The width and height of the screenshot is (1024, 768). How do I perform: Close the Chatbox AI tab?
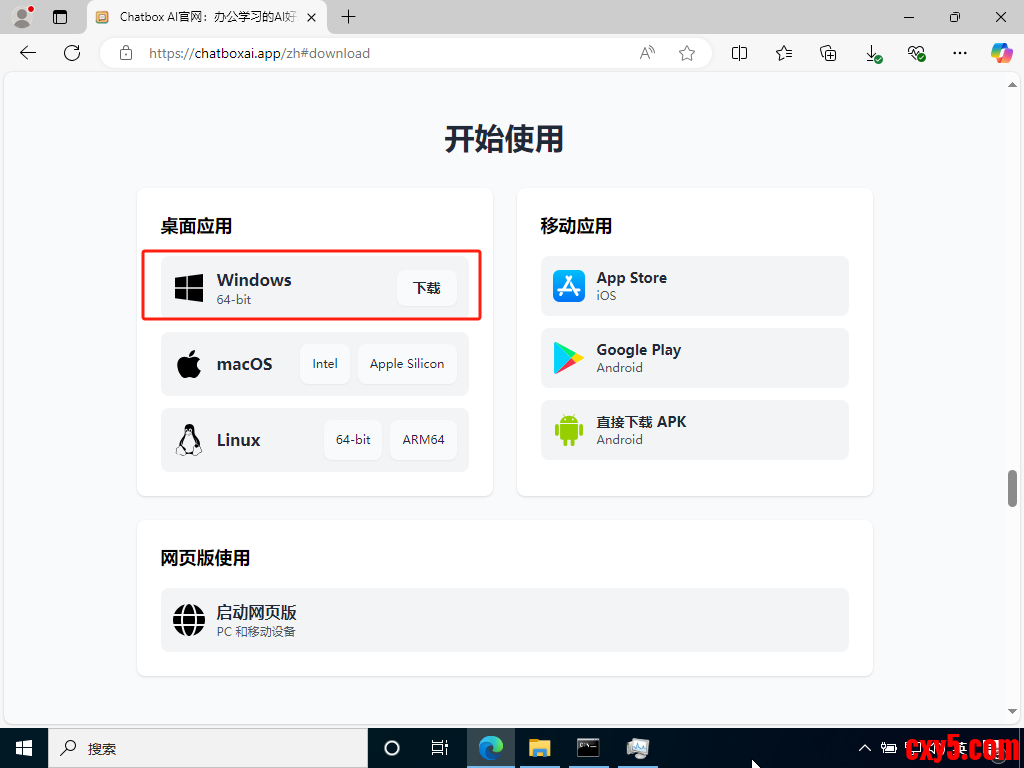pyautogui.click(x=312, y=18)
